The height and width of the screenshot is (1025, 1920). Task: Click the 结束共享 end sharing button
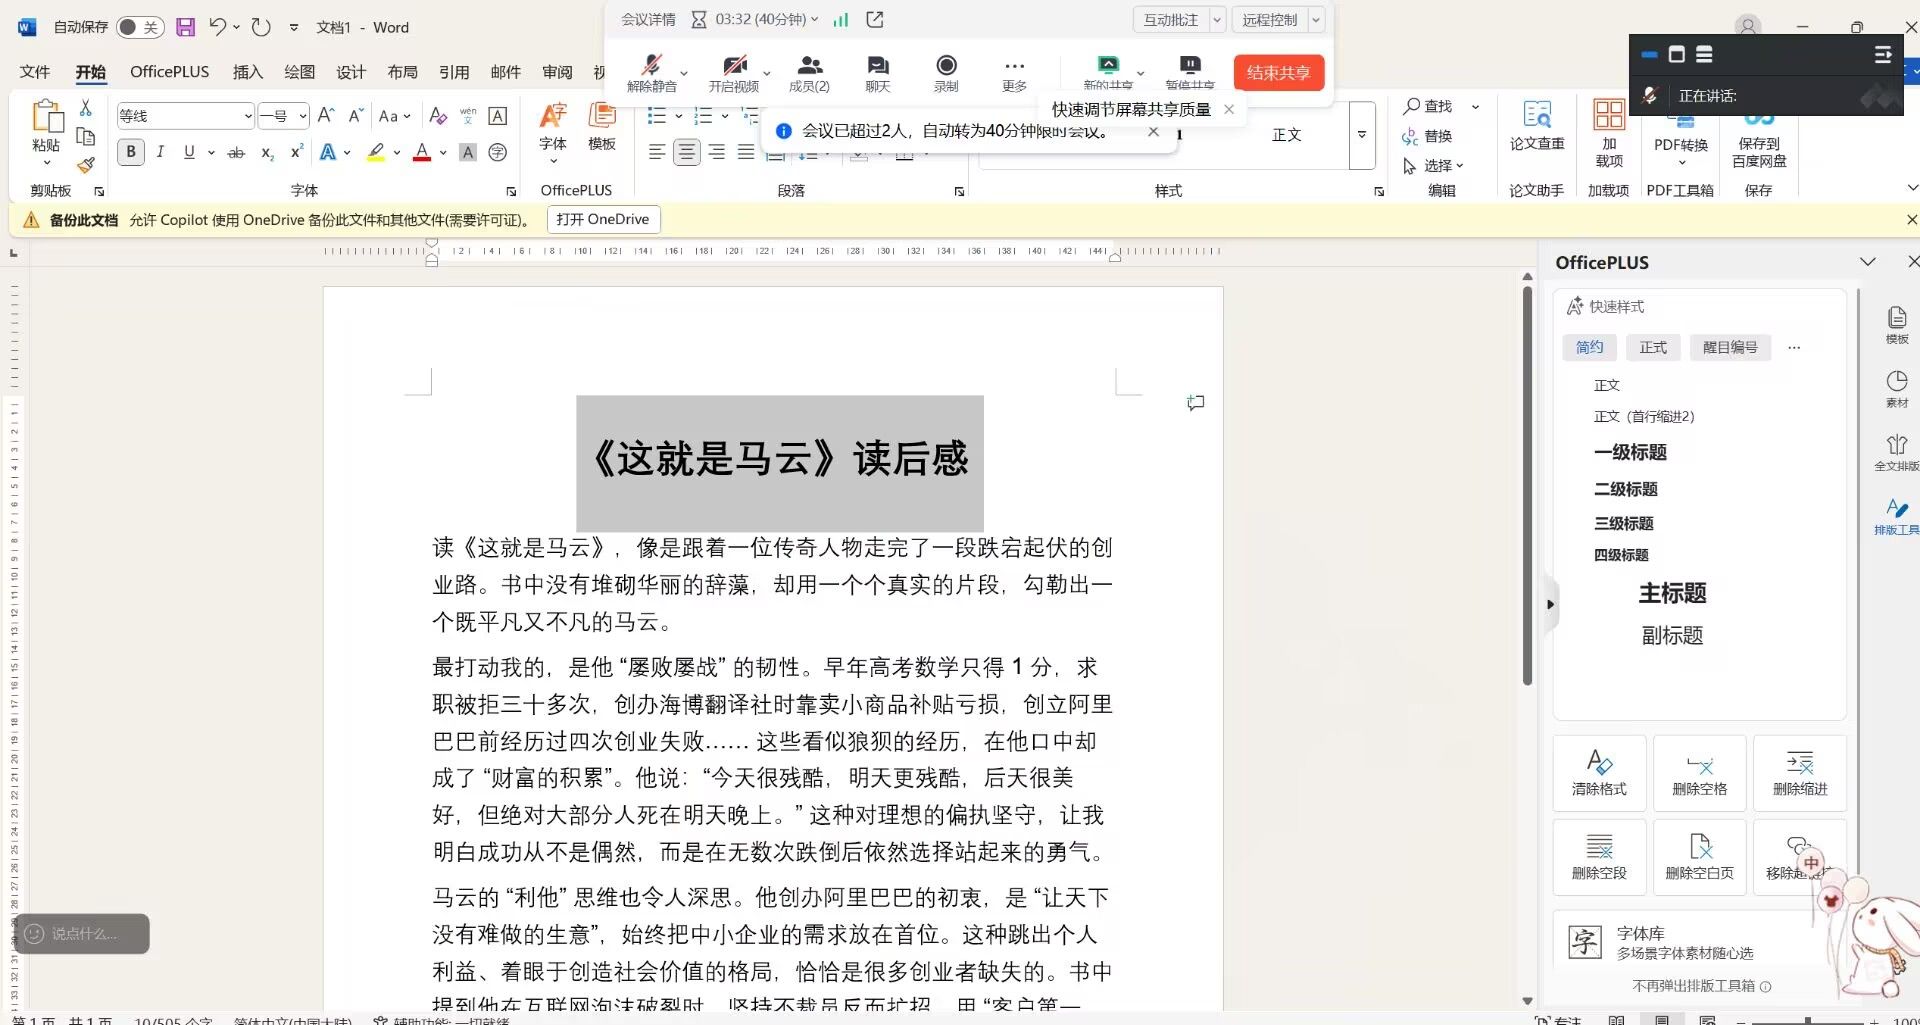[1278, 72]
